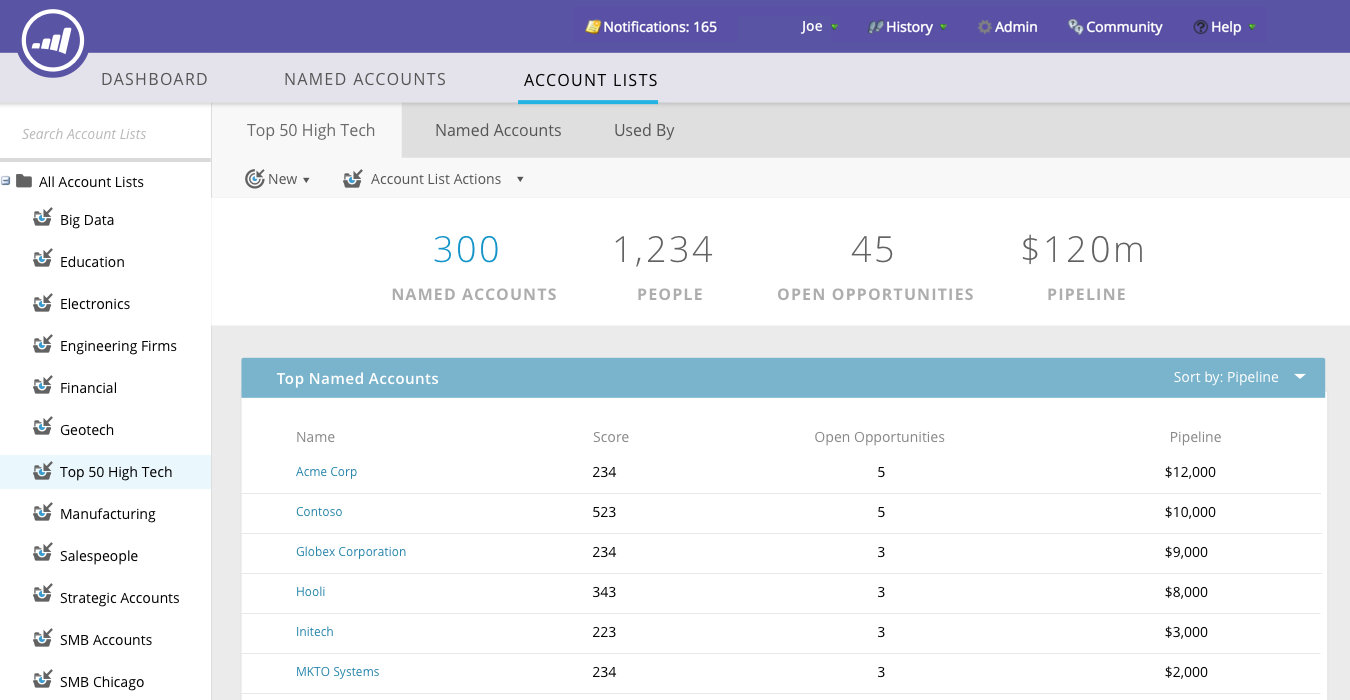Select the Manufacturing account list

pos(108,513)
